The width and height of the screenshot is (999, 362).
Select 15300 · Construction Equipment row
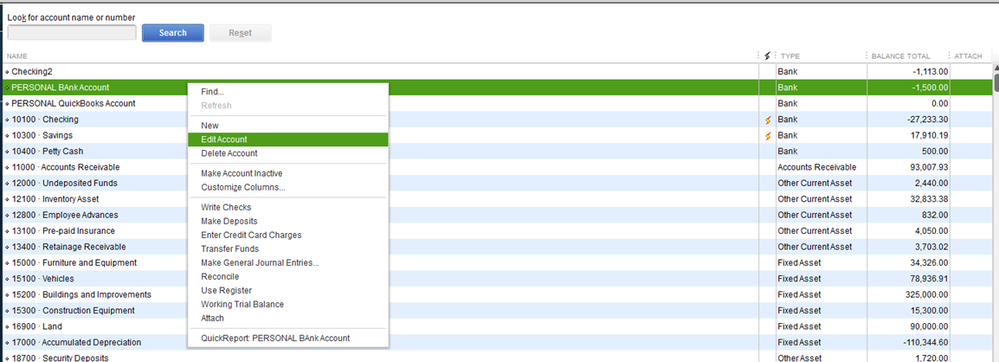497,310
